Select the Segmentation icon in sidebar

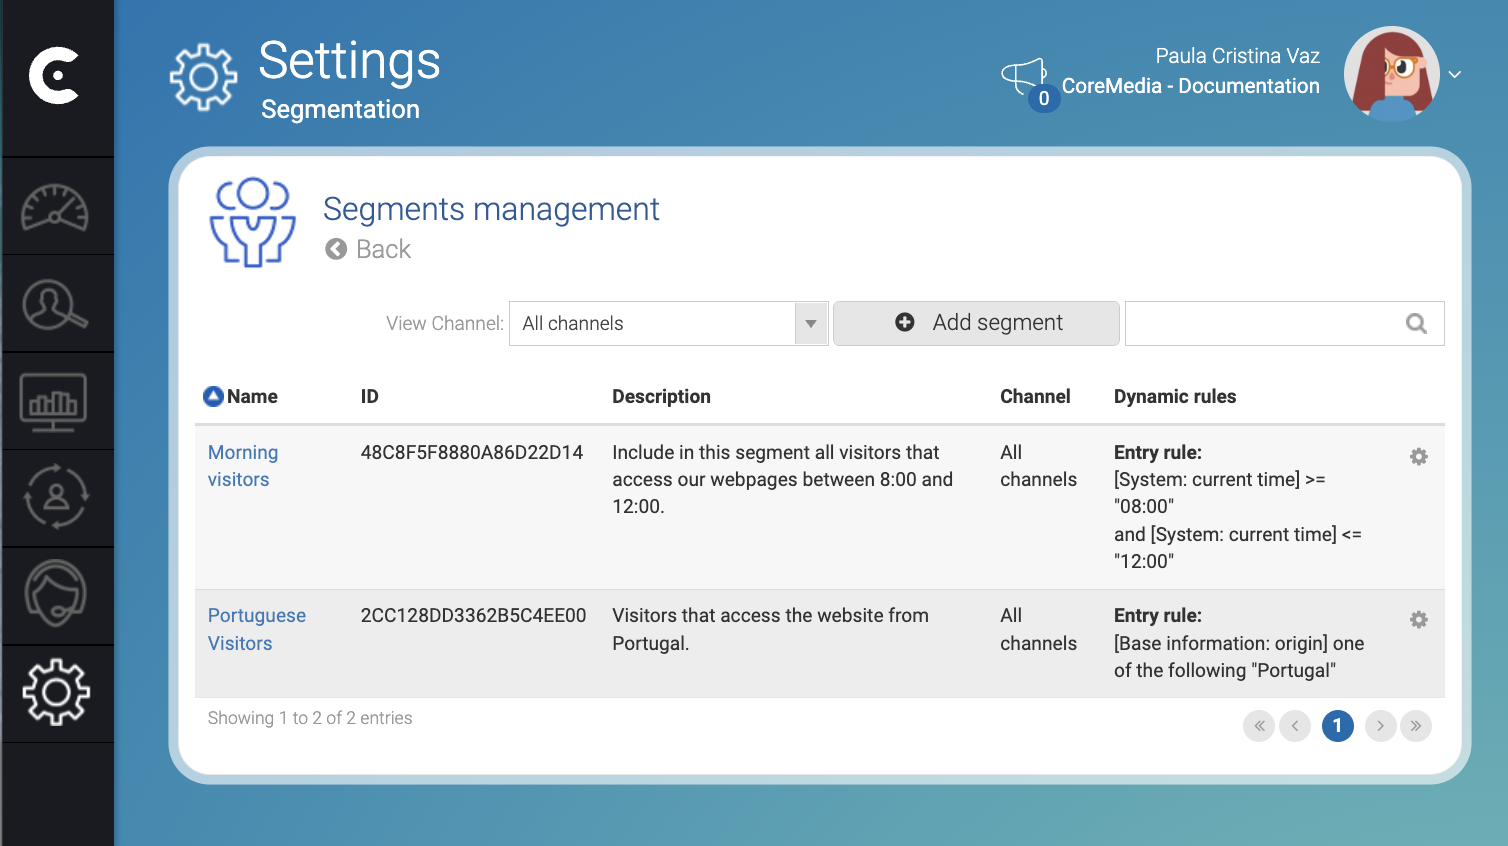point(57,497)
